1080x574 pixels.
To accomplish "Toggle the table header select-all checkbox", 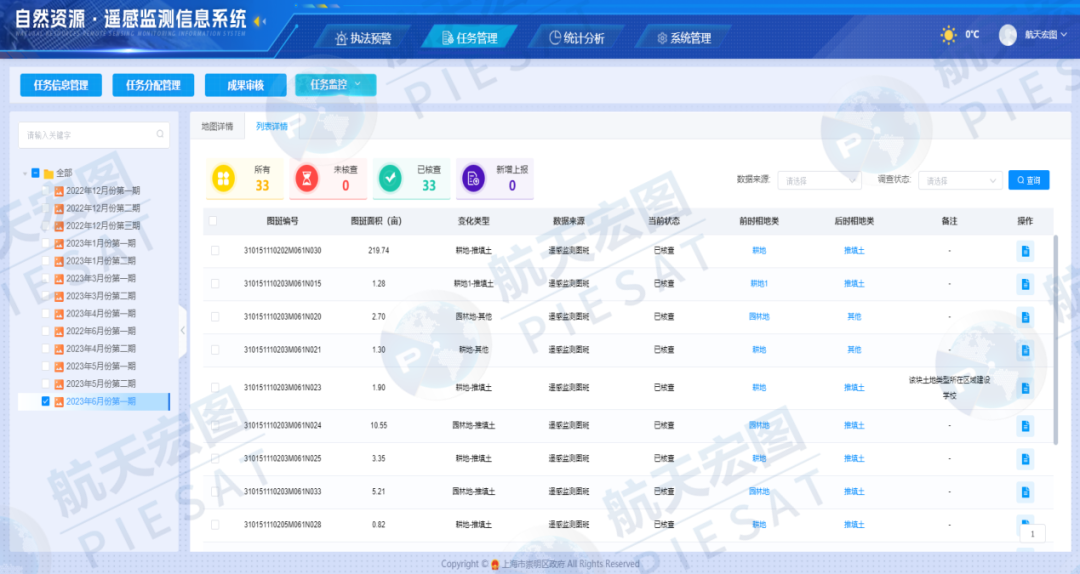I will [214, 220].
